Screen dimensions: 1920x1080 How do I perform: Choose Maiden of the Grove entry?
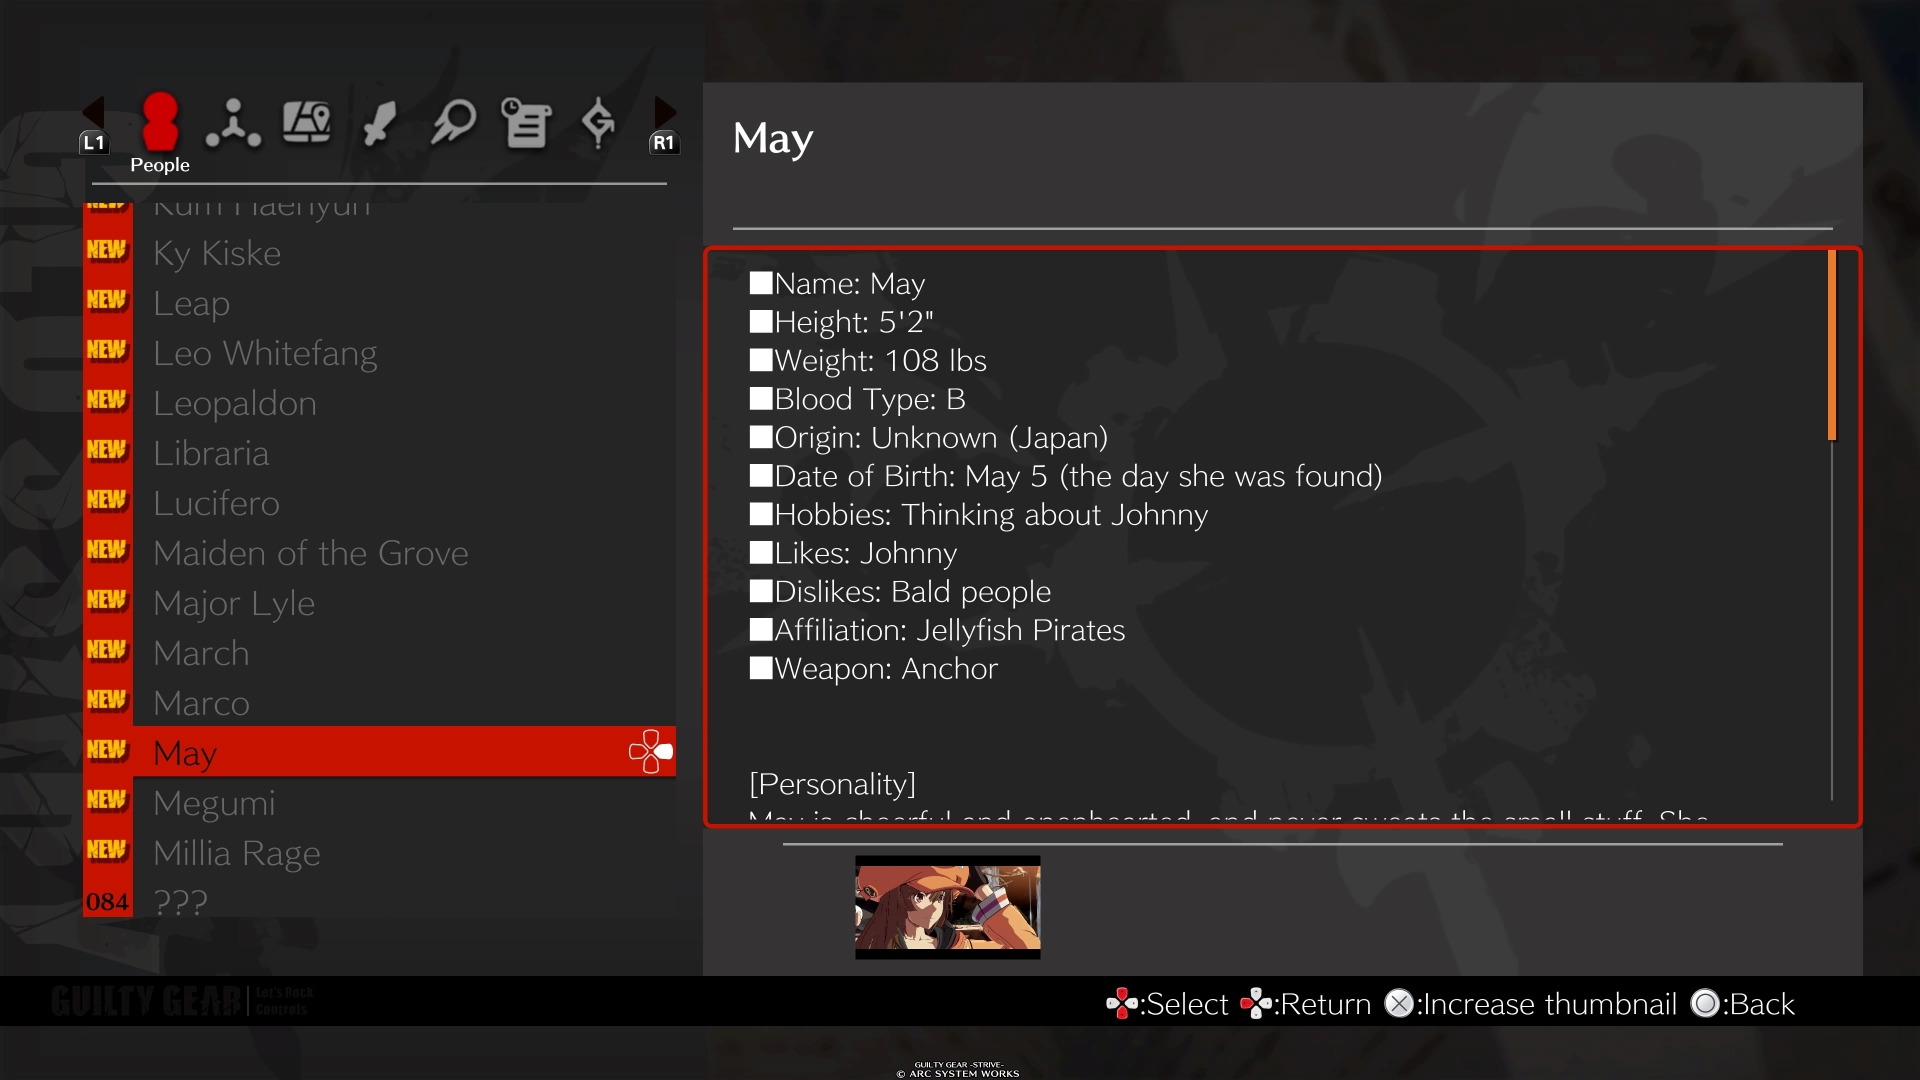310,553
